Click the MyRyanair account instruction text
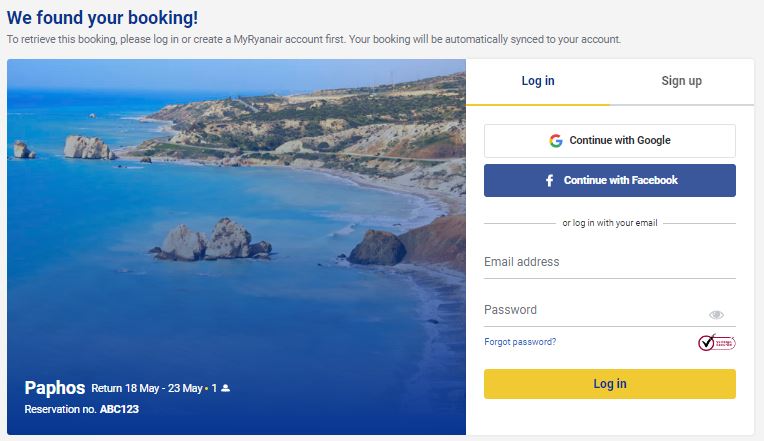 [x=313, y=40]
